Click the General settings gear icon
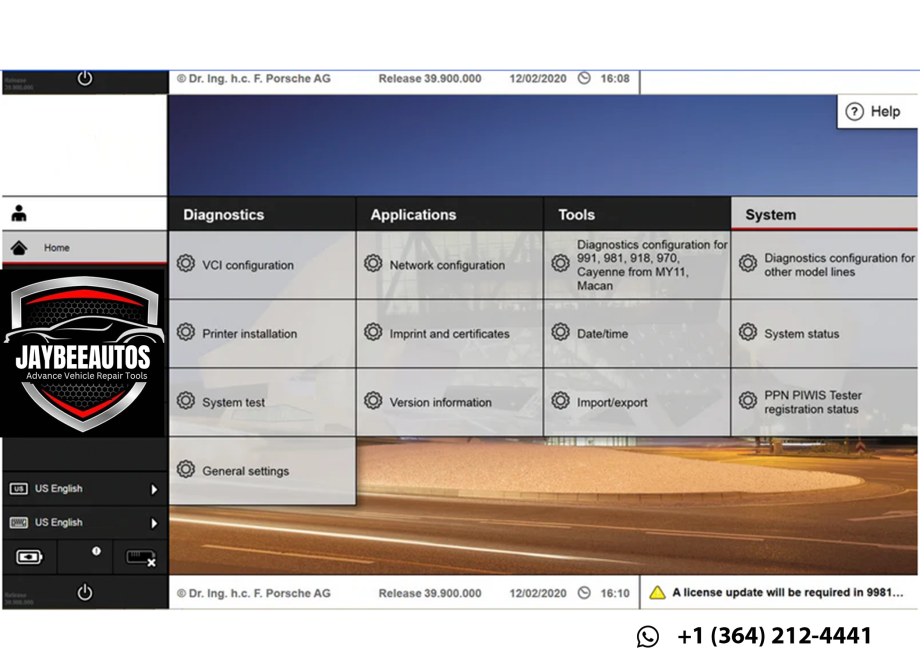This screenshot has height=657, width=920. tap(186, 469)
